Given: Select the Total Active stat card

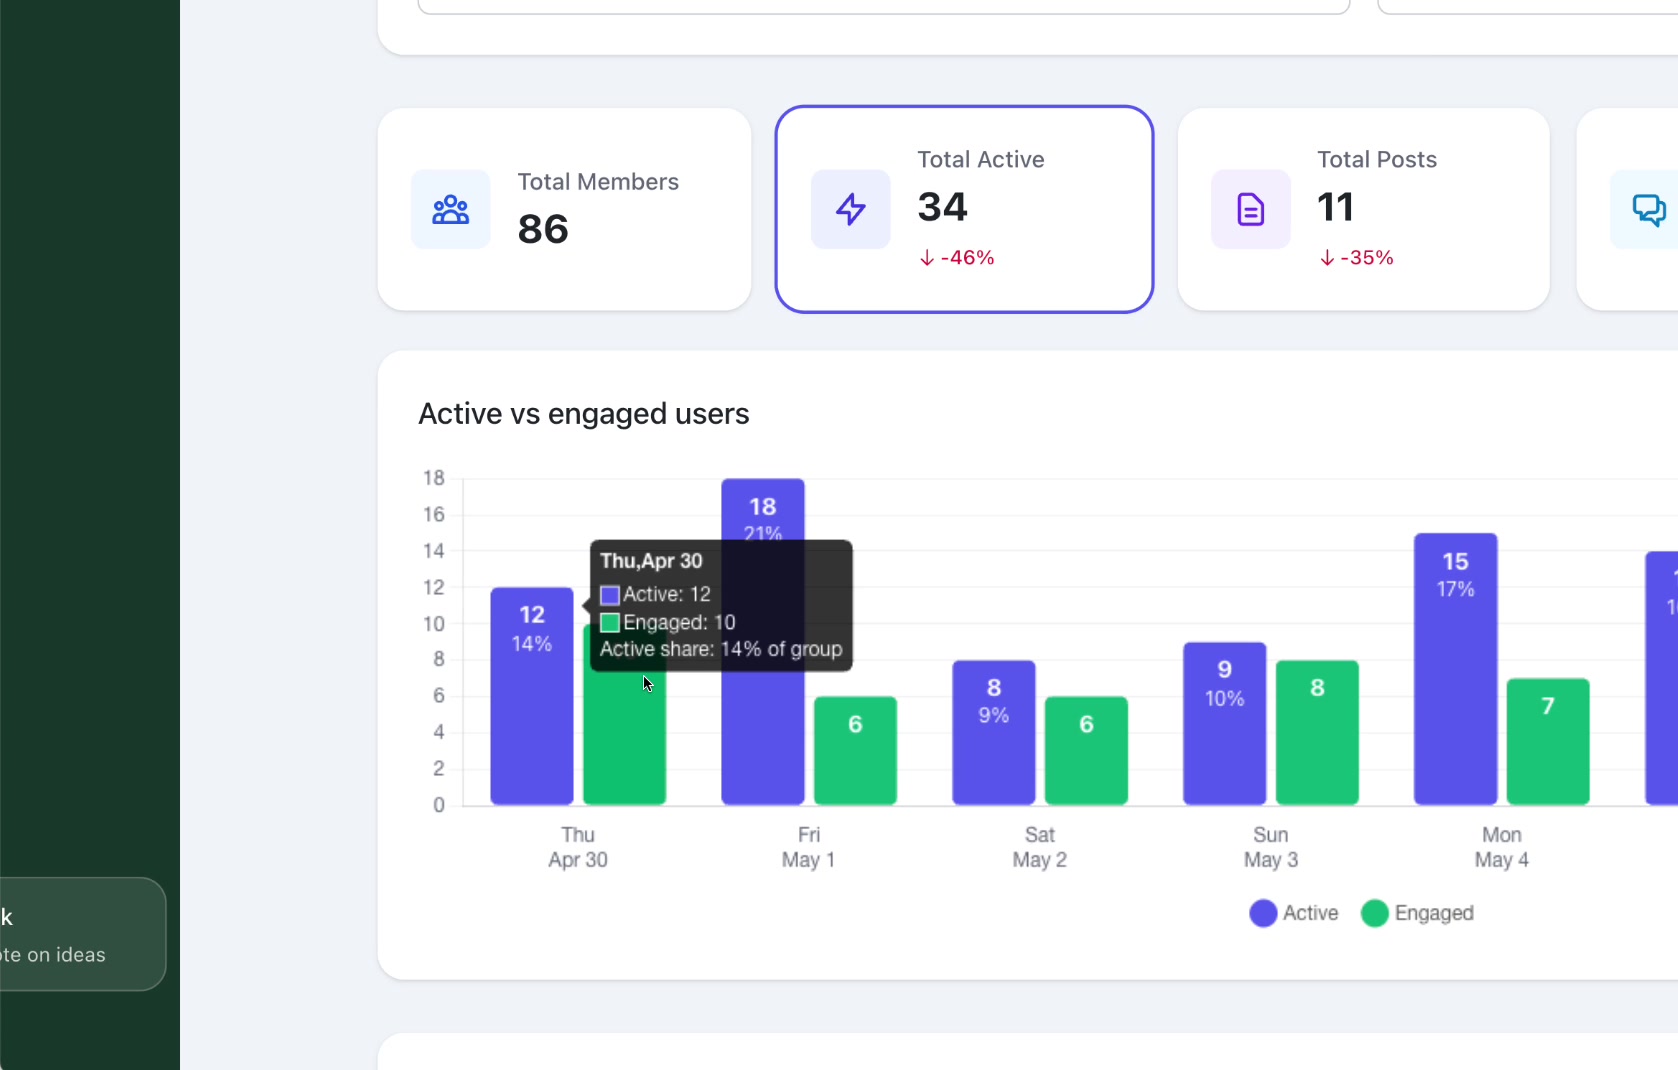Looking at the screenshot, I should (x=964, y=209).
